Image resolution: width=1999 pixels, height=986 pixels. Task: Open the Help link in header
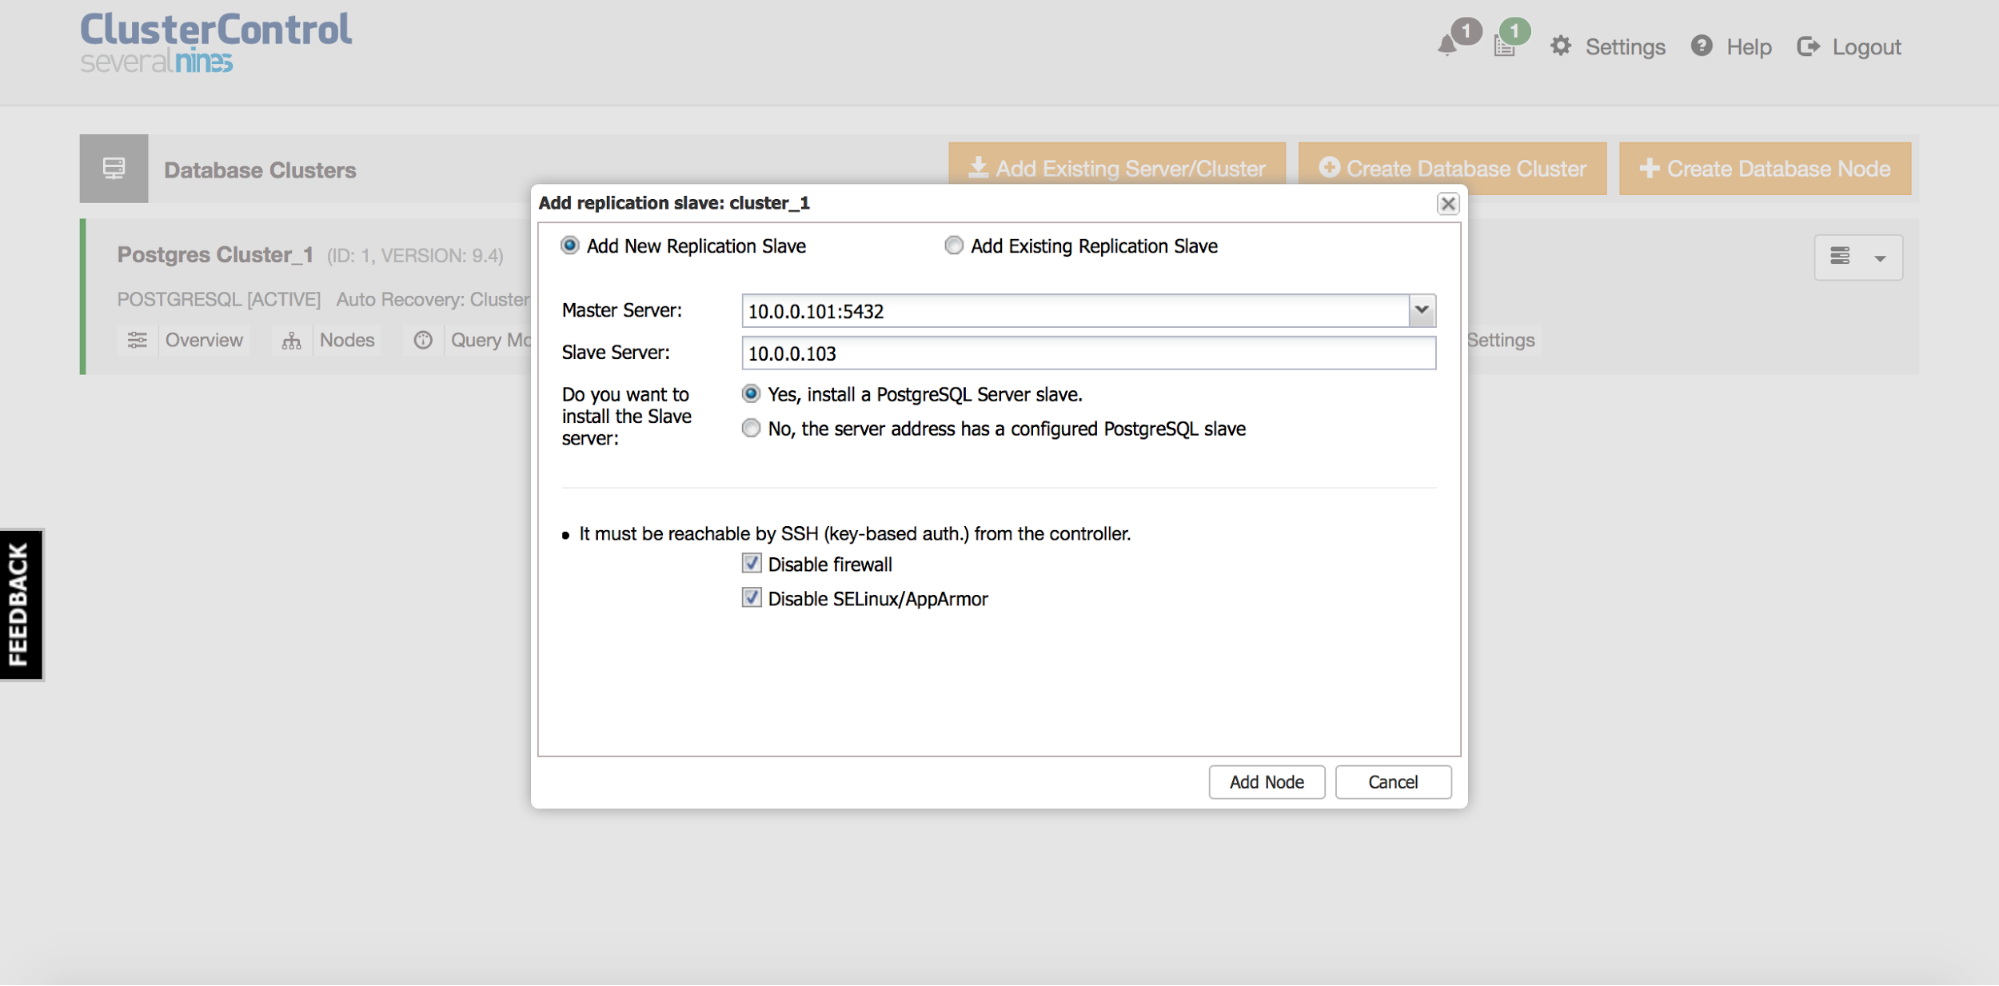(x=1749, y=47)
